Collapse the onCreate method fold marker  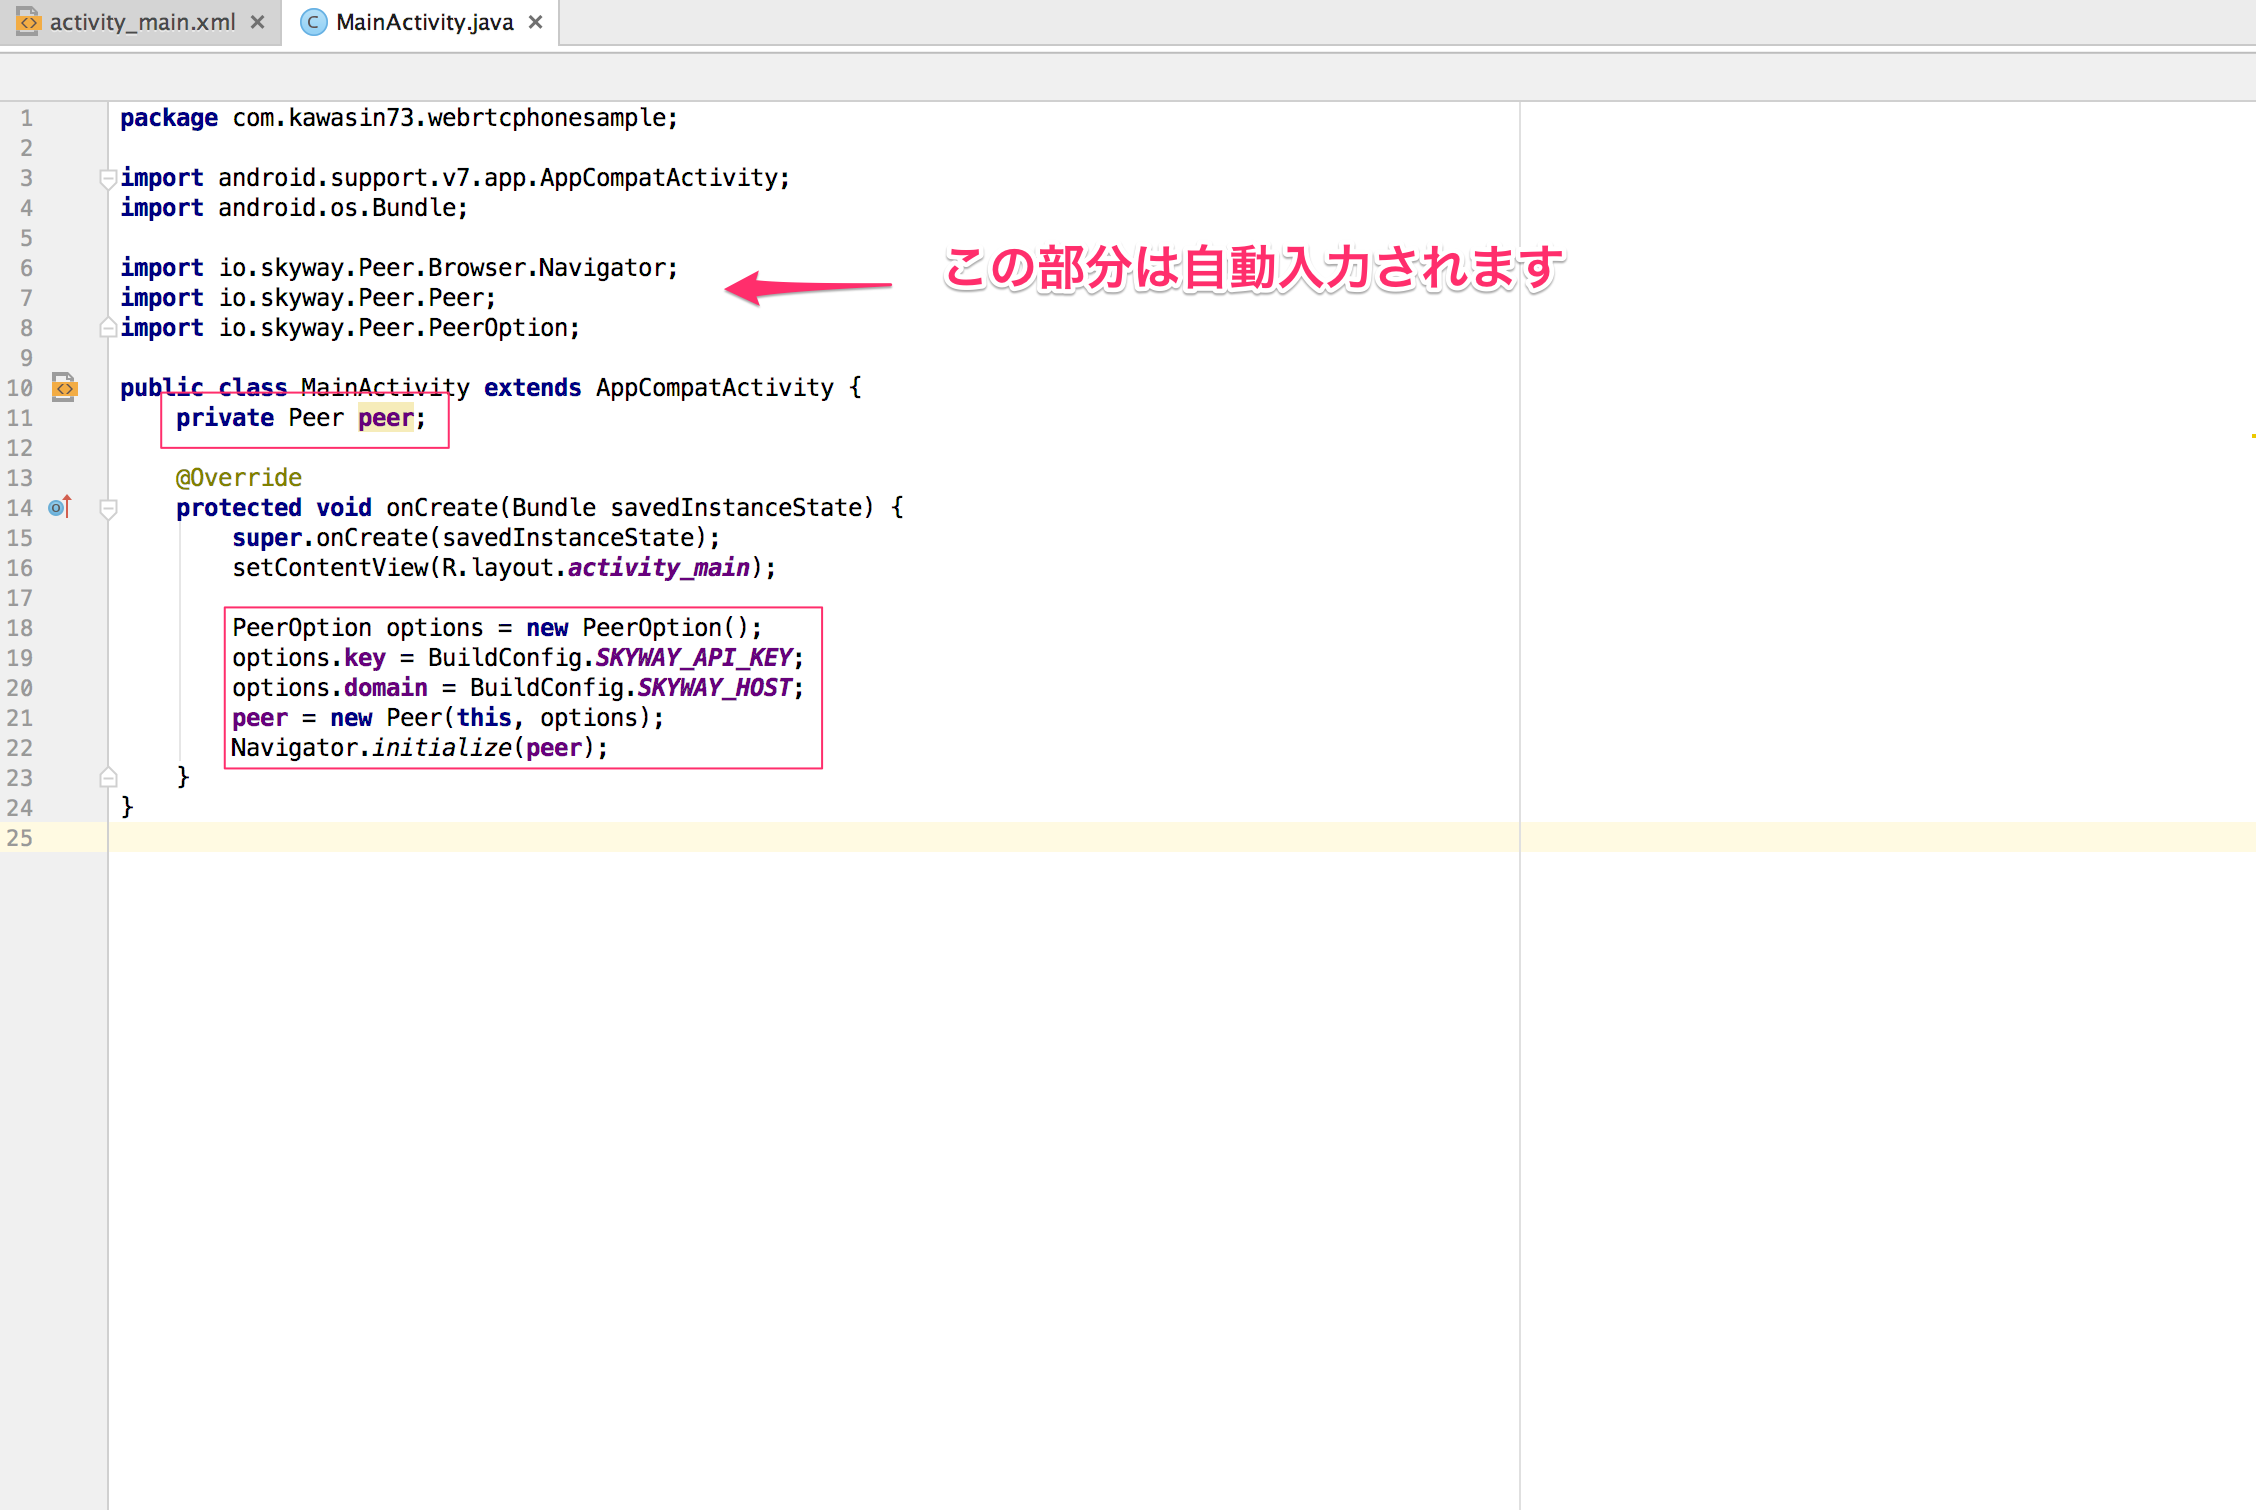[107, 507]
